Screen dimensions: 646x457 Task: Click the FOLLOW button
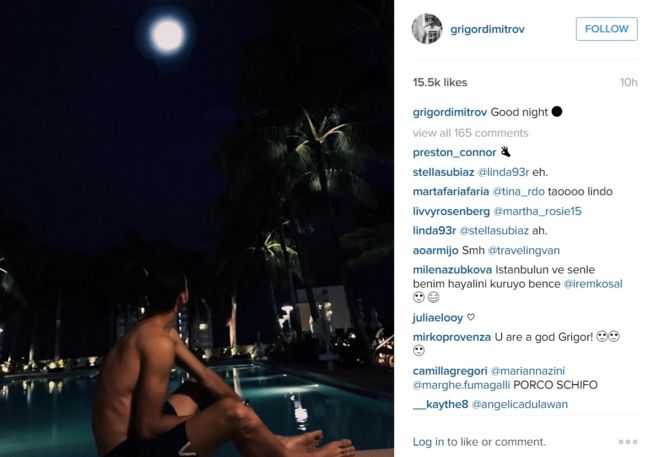click(606, 29)
